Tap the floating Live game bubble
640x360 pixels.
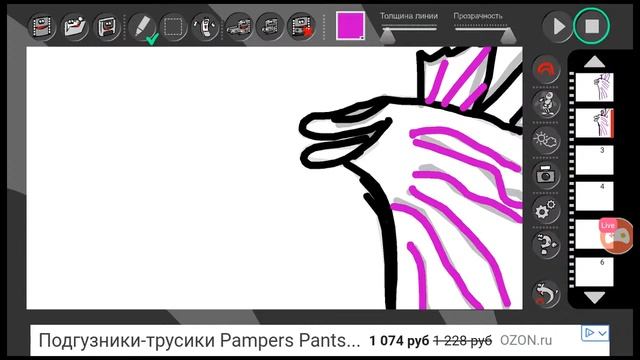[617, 236]
